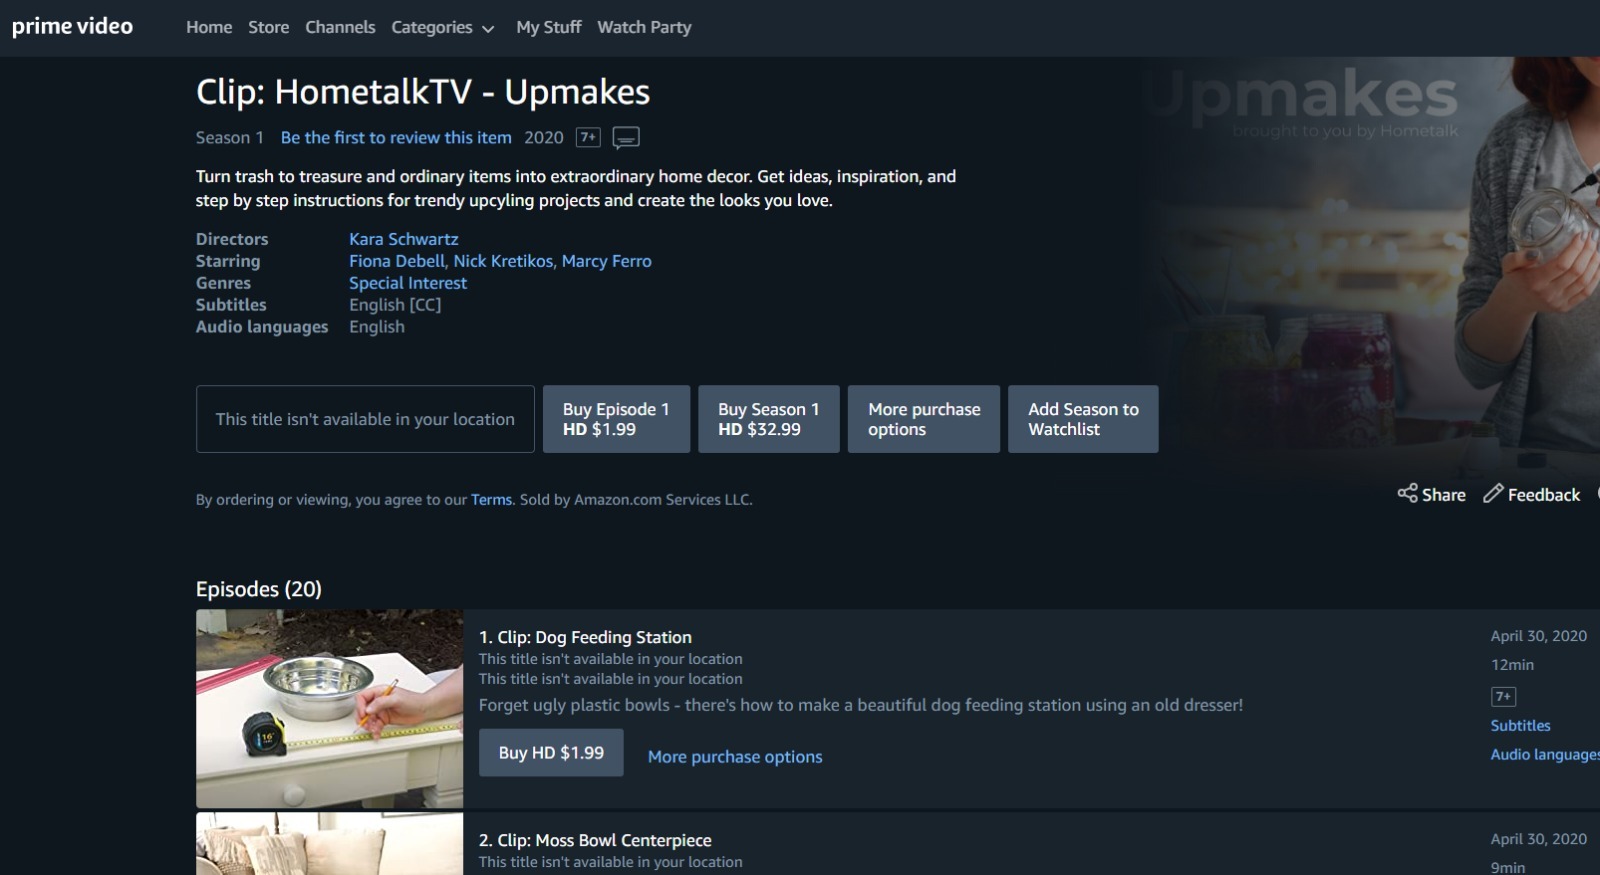1600x875 pixels.
Task: Open the Terms link
Action: click(x=491, y=500)
